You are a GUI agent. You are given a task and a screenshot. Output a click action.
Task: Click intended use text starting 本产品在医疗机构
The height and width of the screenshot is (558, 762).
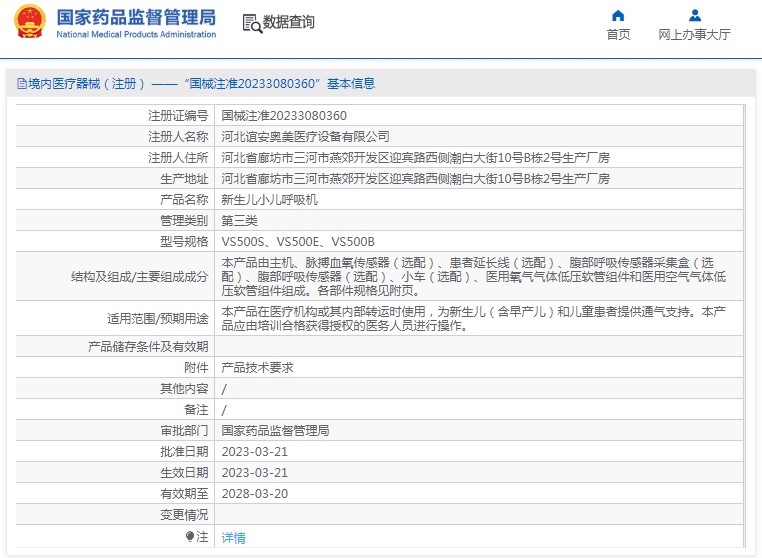(474, 318)
